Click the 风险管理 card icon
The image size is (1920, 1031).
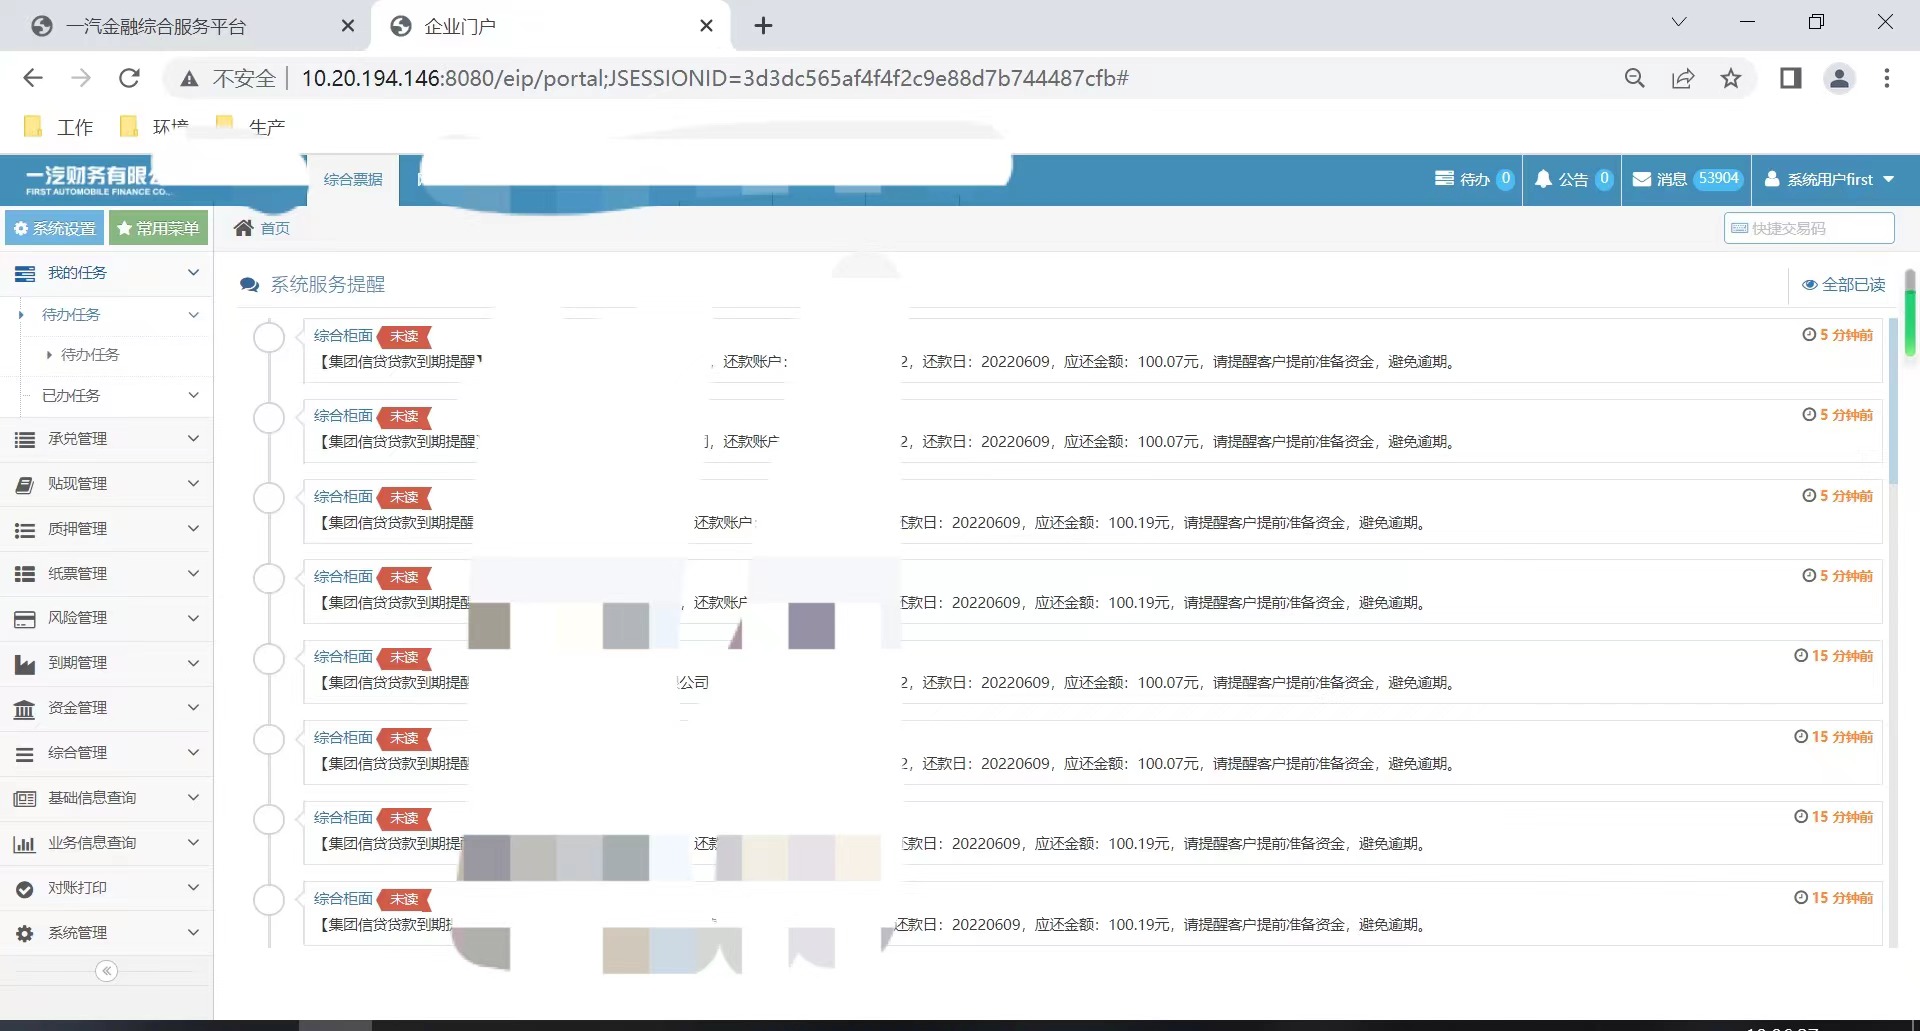tap(25, 619)
